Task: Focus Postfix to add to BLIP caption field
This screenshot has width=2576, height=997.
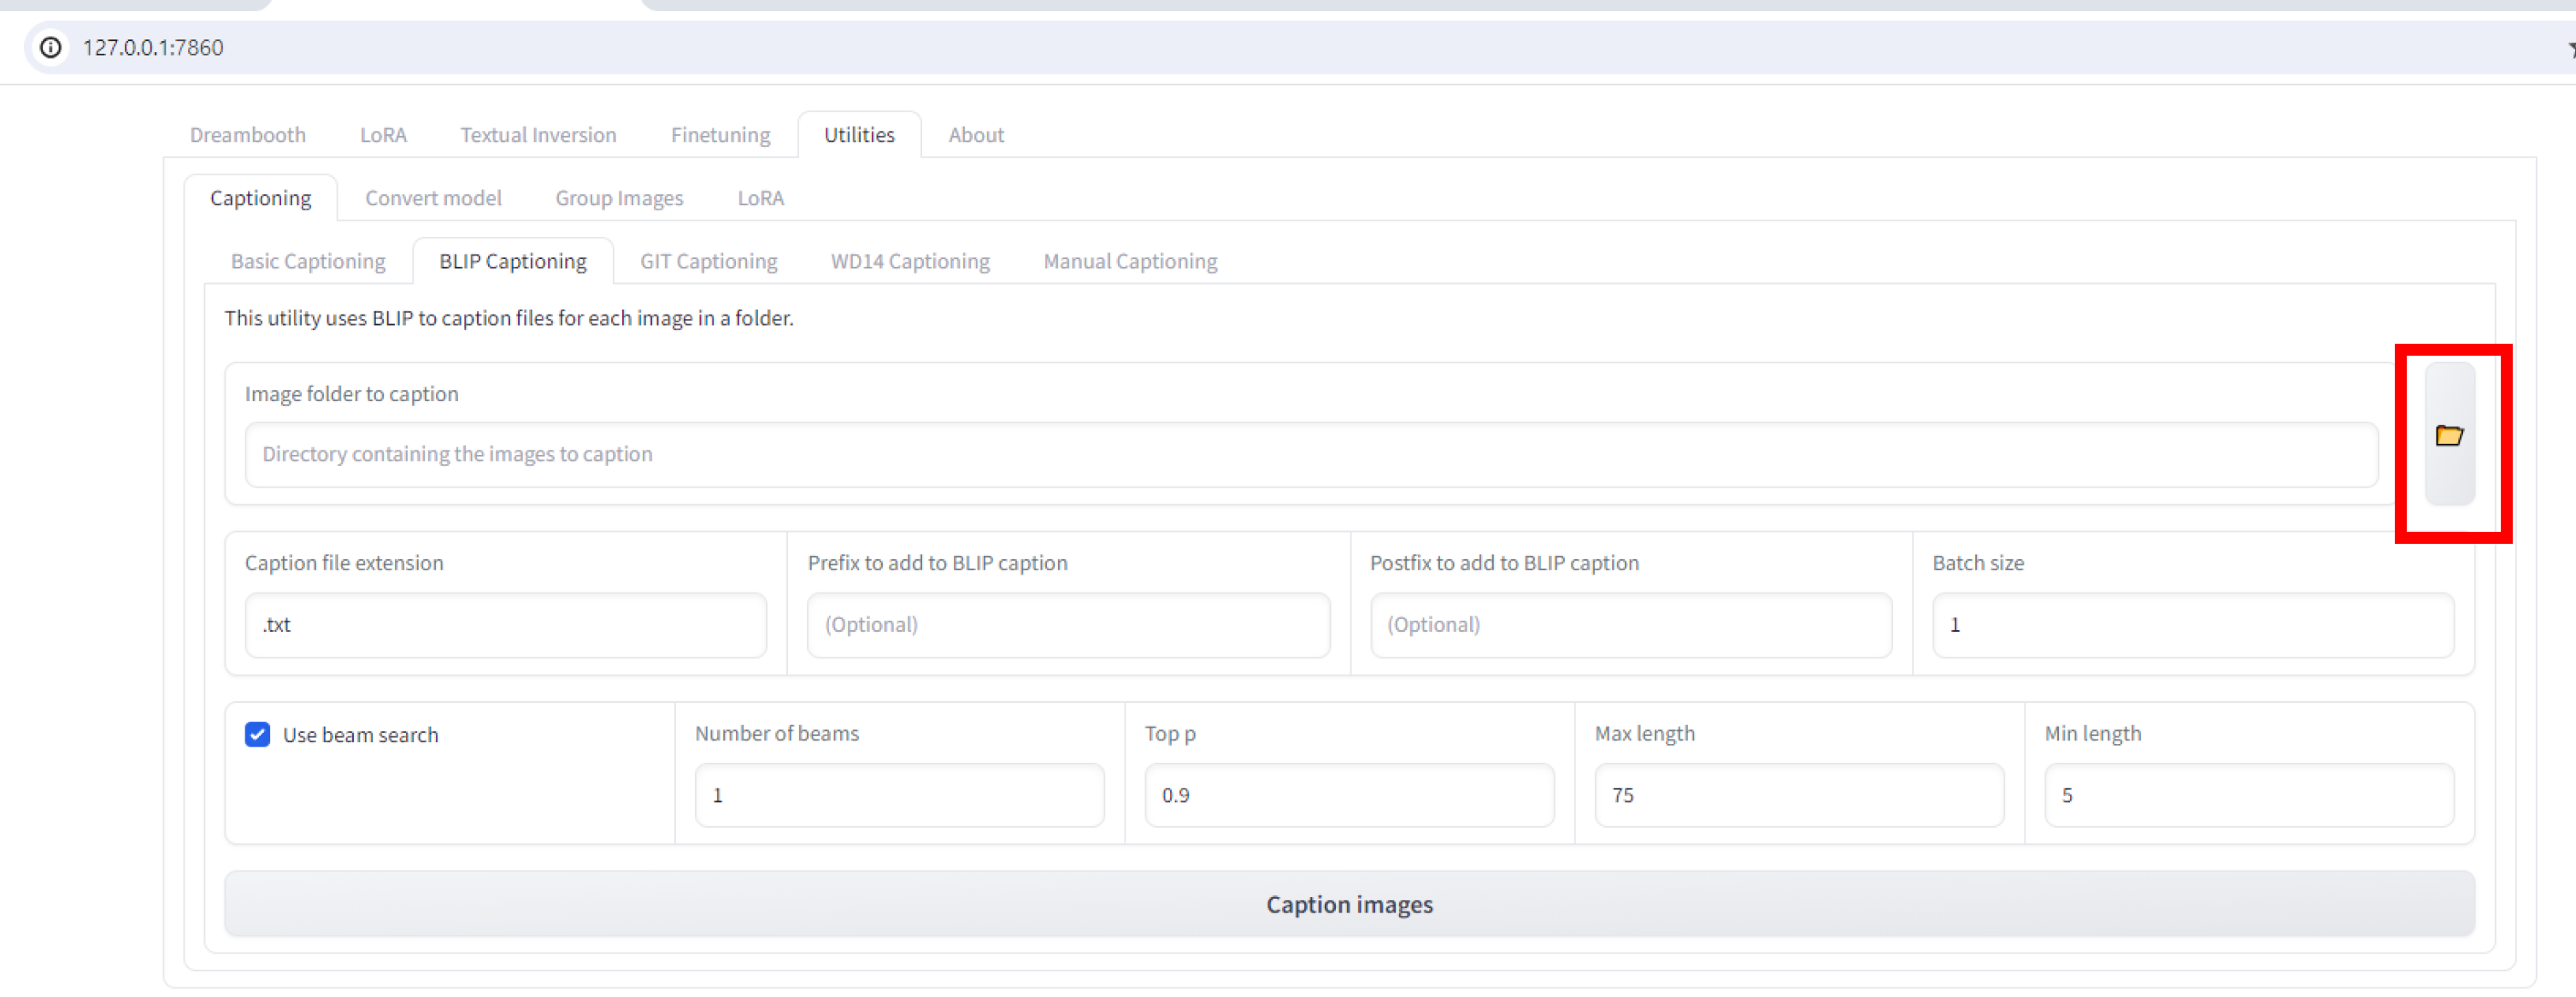Action: tap(1630, 625)
